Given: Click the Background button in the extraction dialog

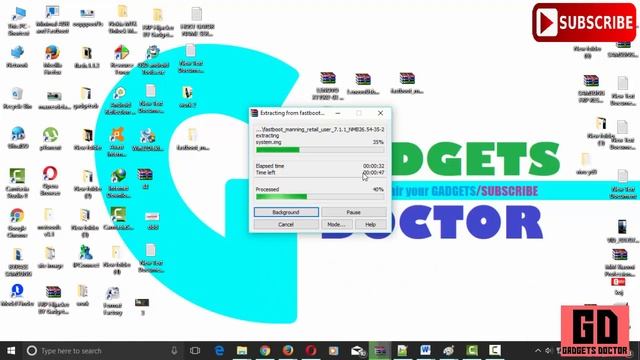Looking at the screenshot, I should pos(286,212).
